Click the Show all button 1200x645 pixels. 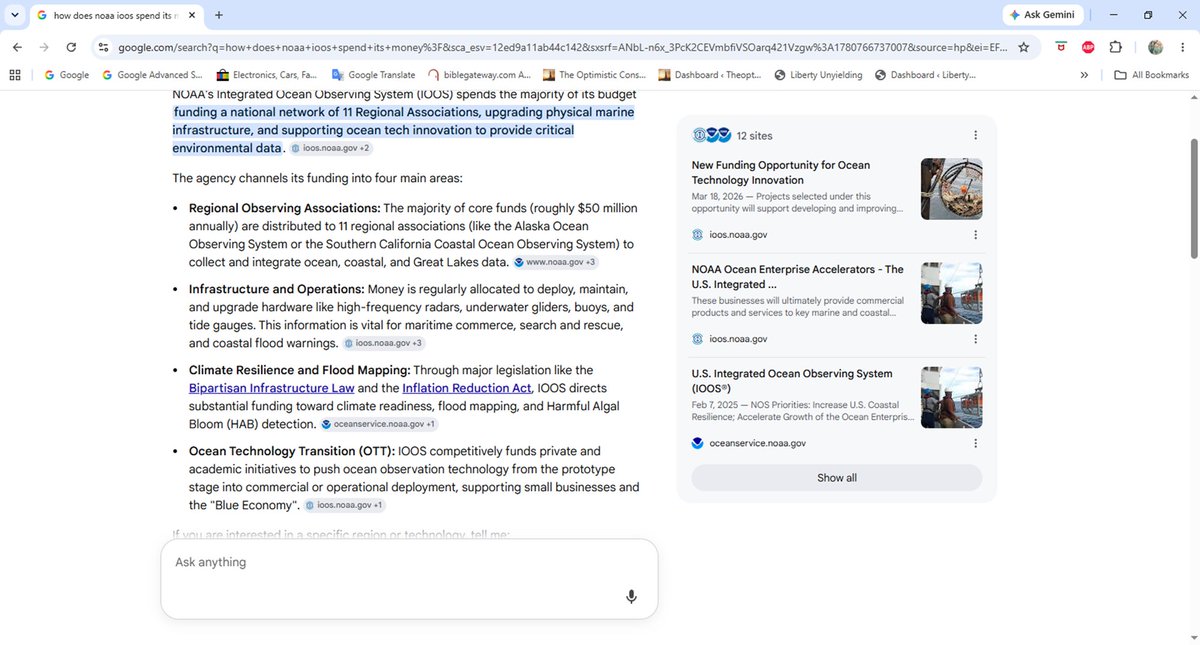(837, 478)
